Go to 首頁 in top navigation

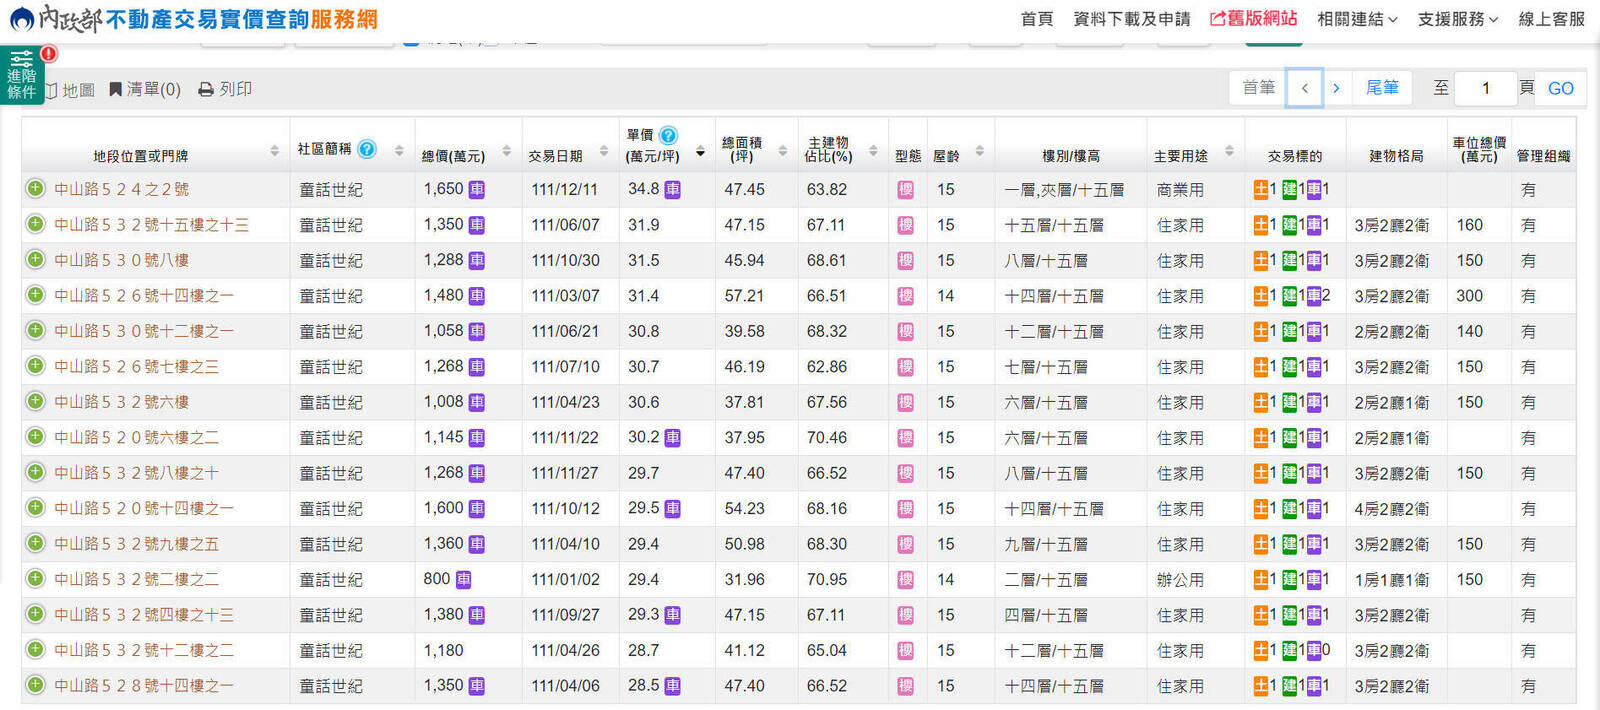1036,19
